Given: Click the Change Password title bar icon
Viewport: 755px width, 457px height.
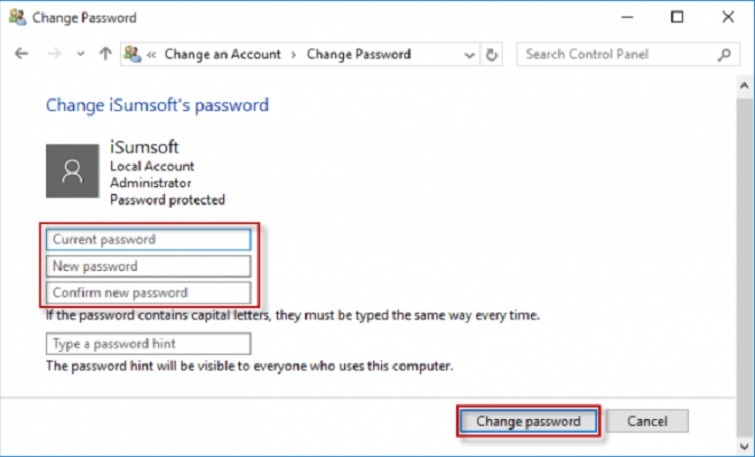Looking at the screenshot, I should tap(17, 17).
